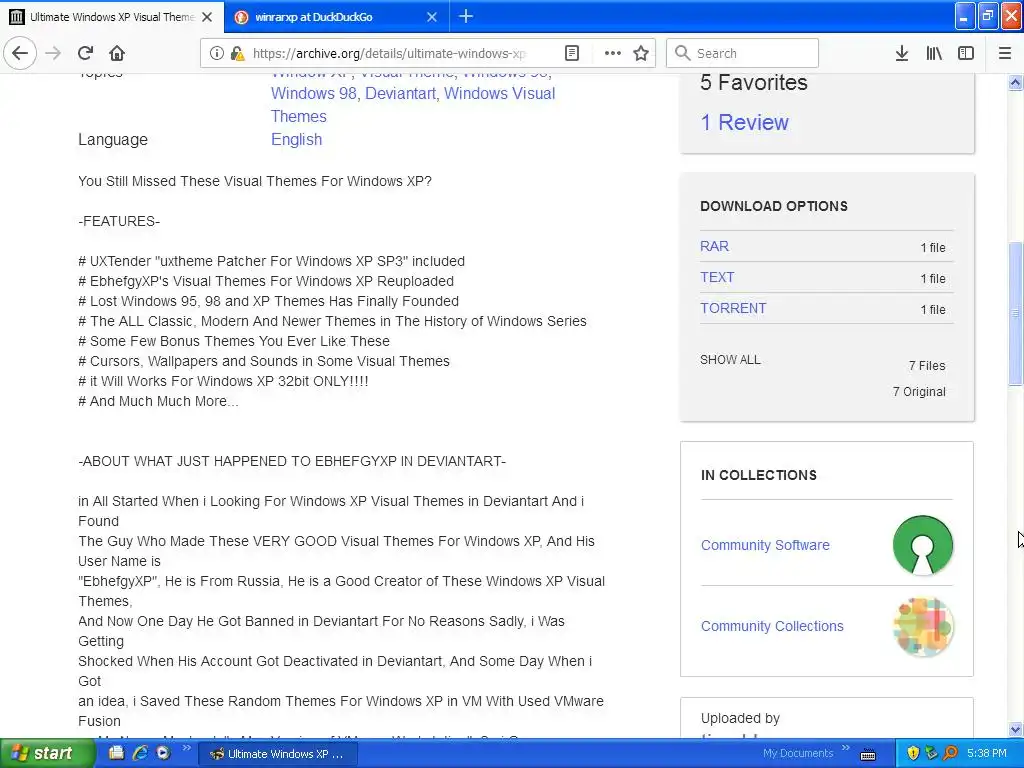Switch to winrarxp at DuckDuckGo tab
The width and height of the screenshot is (1024, 768).
pyautogui.click(x=336, y=17)
